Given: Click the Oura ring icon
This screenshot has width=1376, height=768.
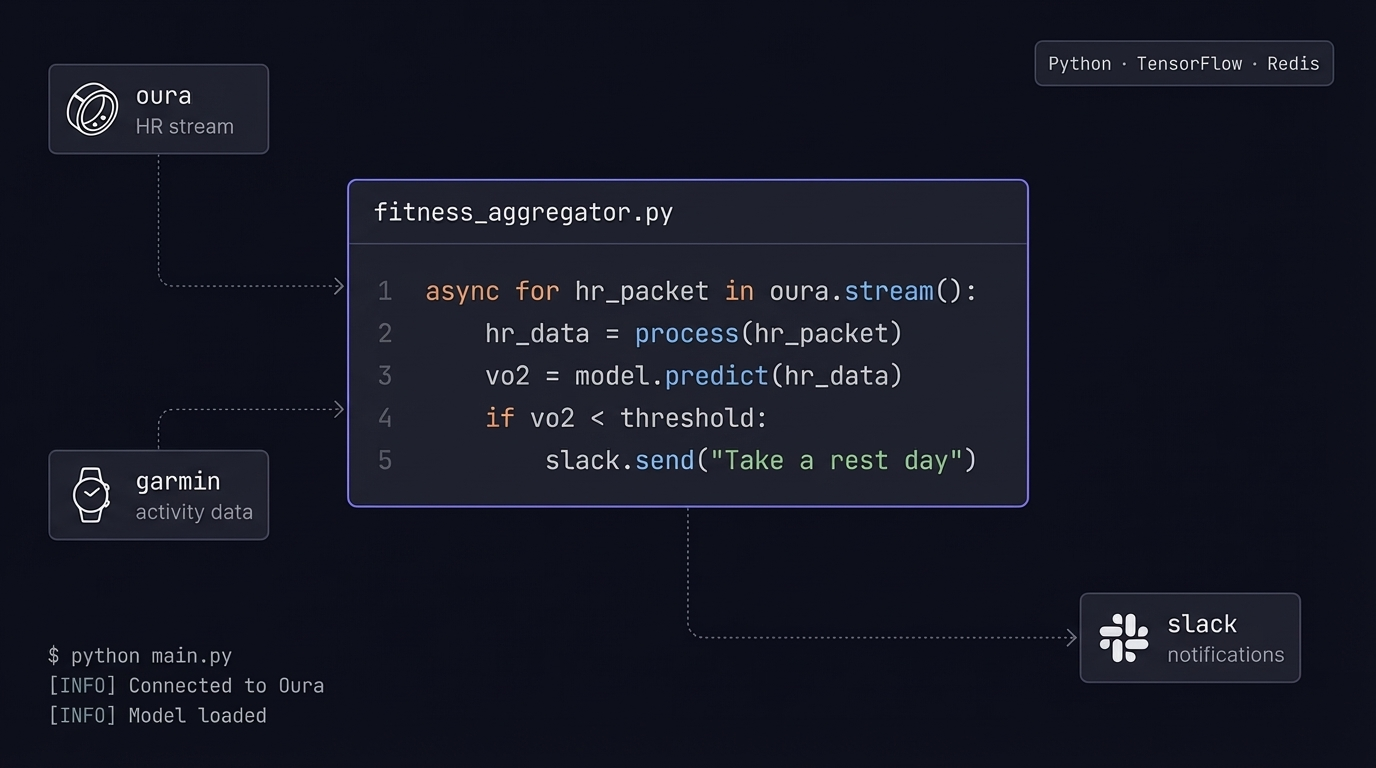Looking at the screenshot, I should coord(92,108).
